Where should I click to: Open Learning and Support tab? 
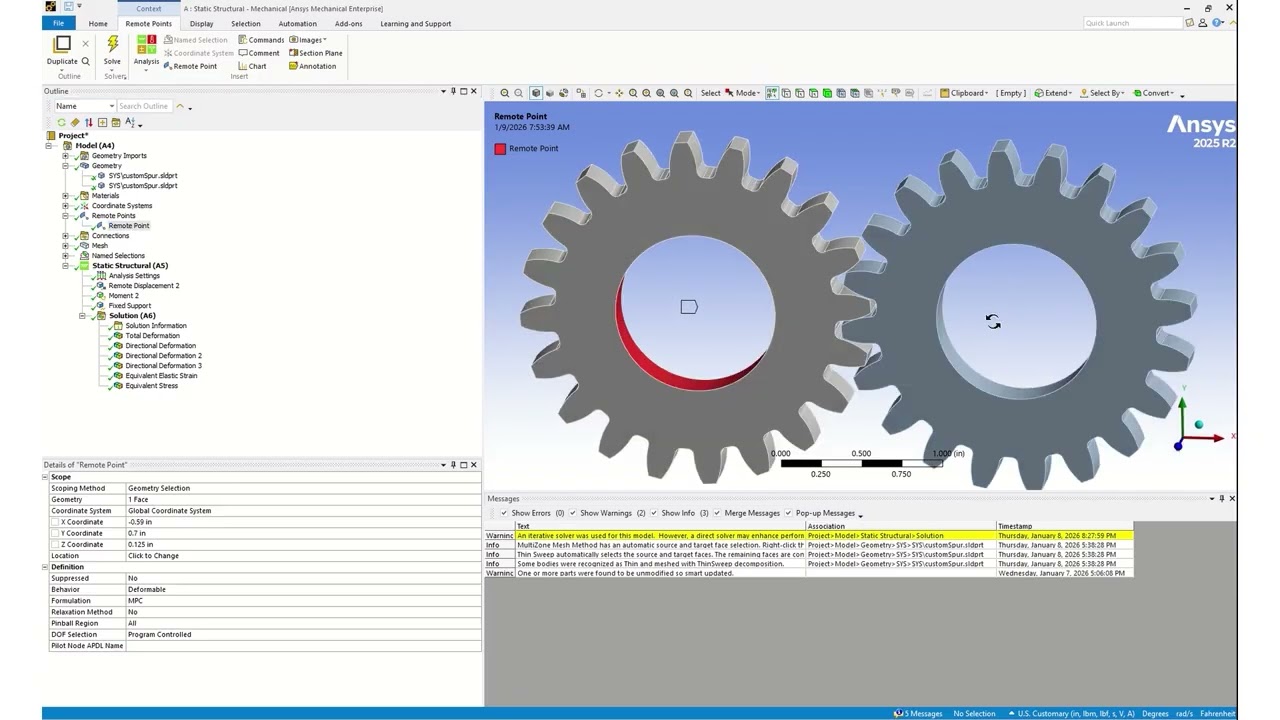click(x=415, y=23)
